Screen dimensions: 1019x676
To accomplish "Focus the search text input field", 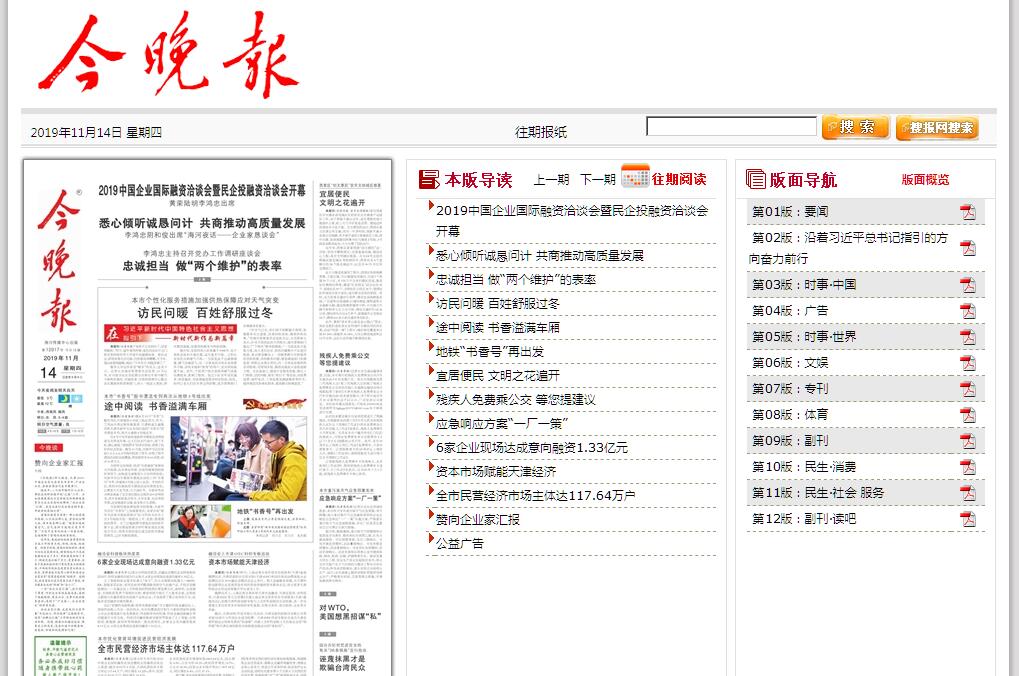I will 731,127.
